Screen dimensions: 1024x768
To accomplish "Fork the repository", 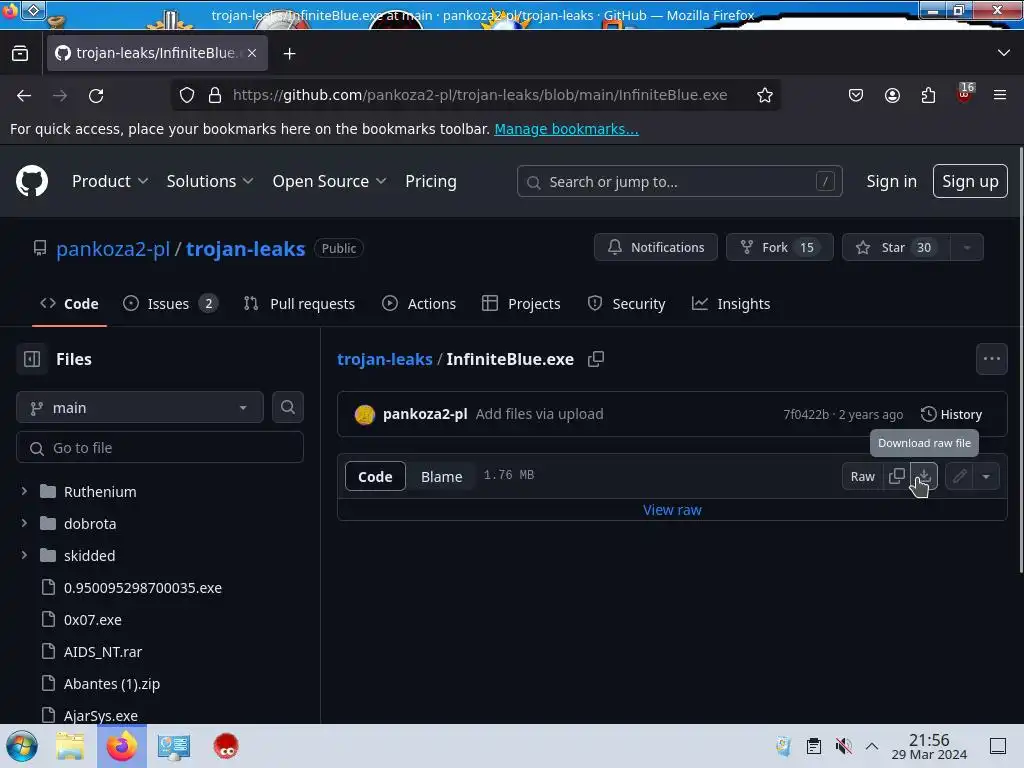I will (779, 248).
